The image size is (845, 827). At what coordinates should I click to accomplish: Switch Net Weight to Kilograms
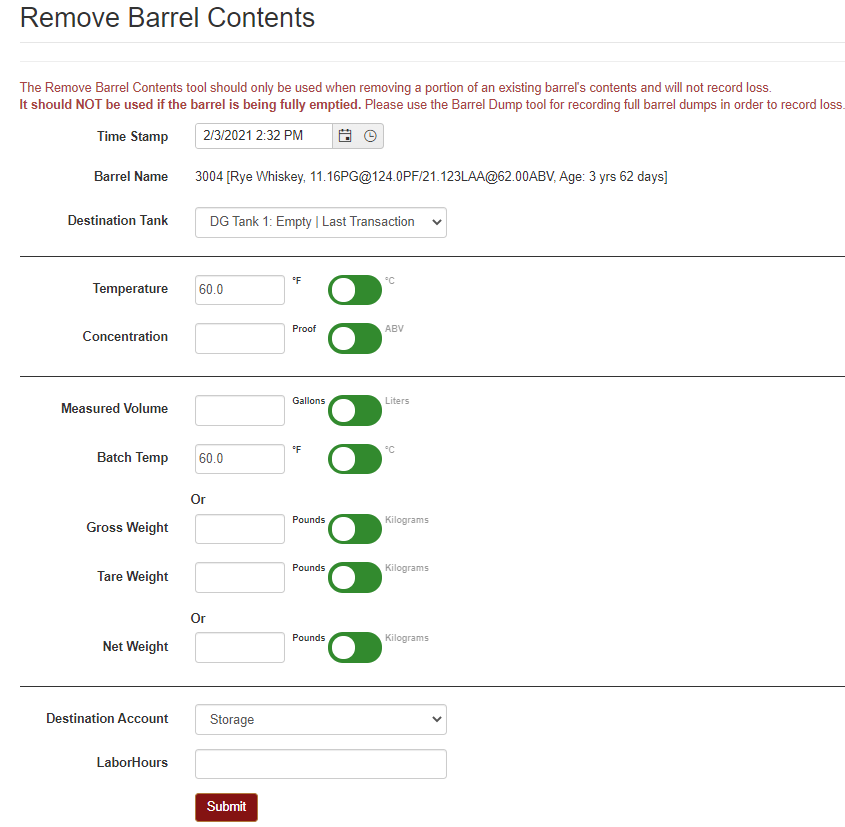click(x=355, y=647)
